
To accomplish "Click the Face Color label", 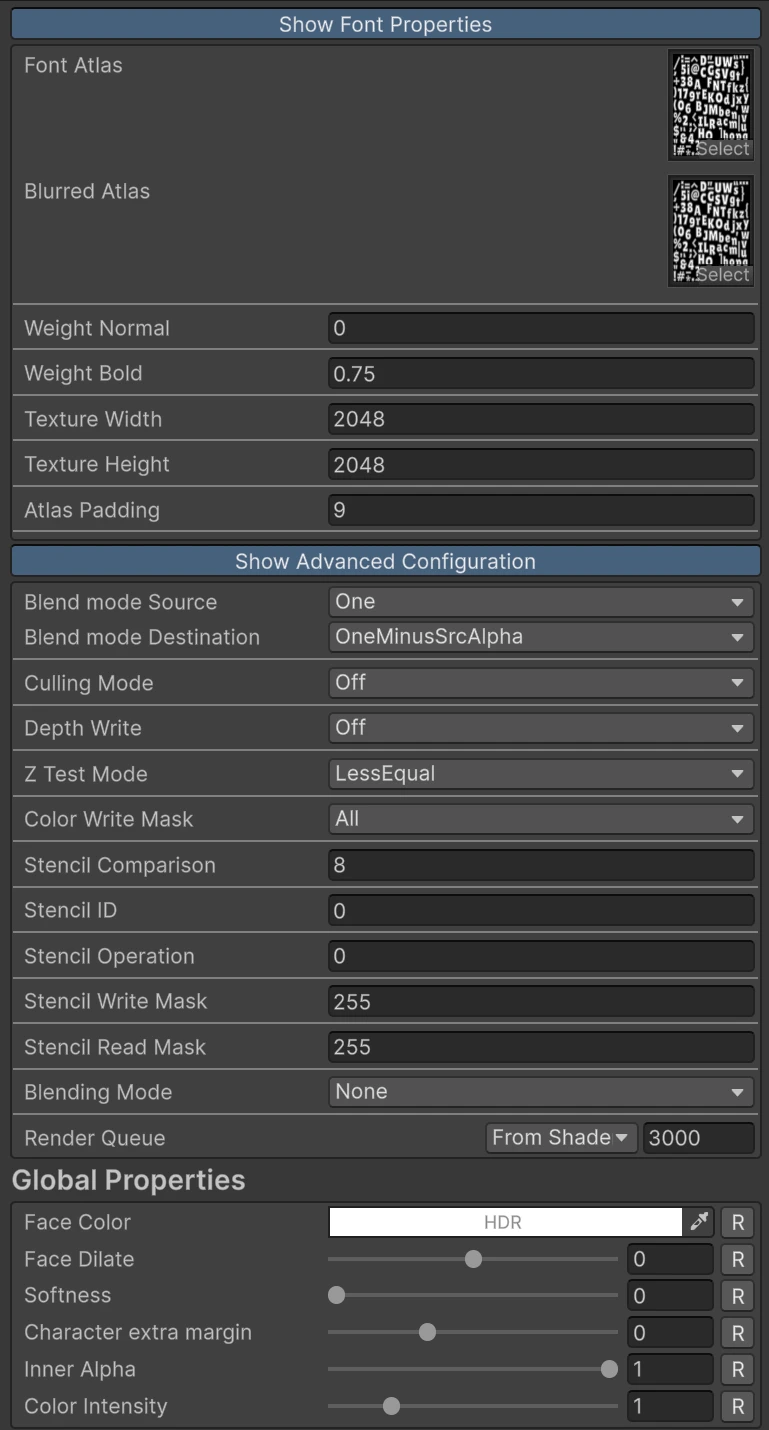I will click(x=78, y=1222).
